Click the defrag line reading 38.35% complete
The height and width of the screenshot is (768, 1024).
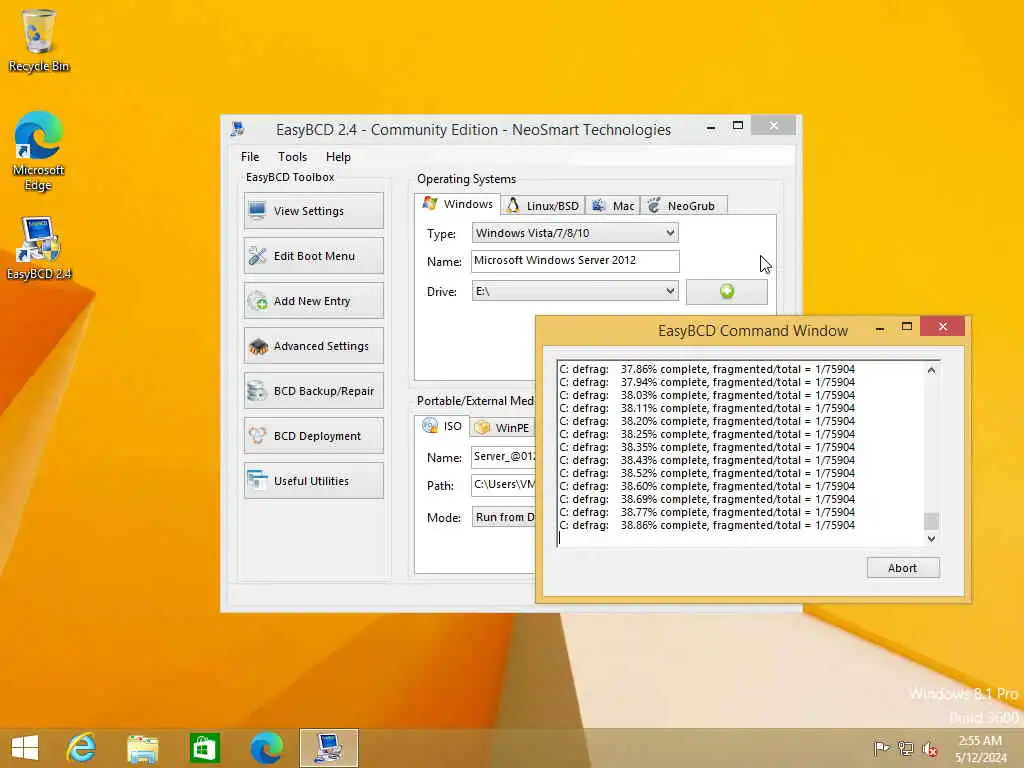[707, 447]
